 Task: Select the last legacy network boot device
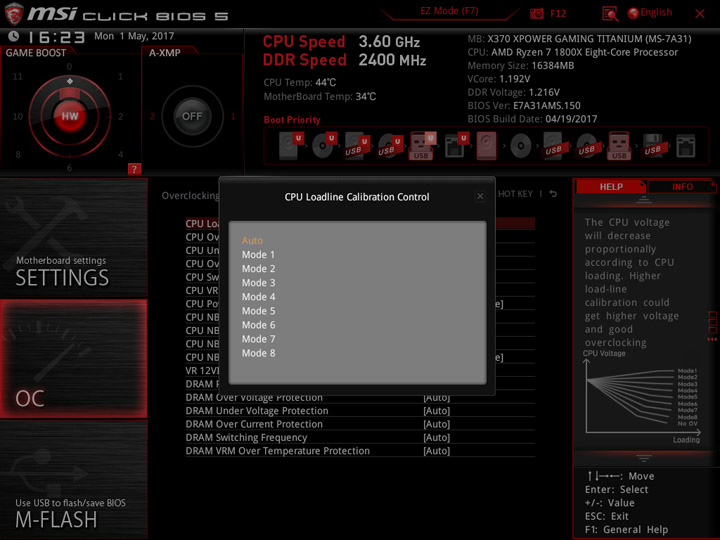click(686, 146)
